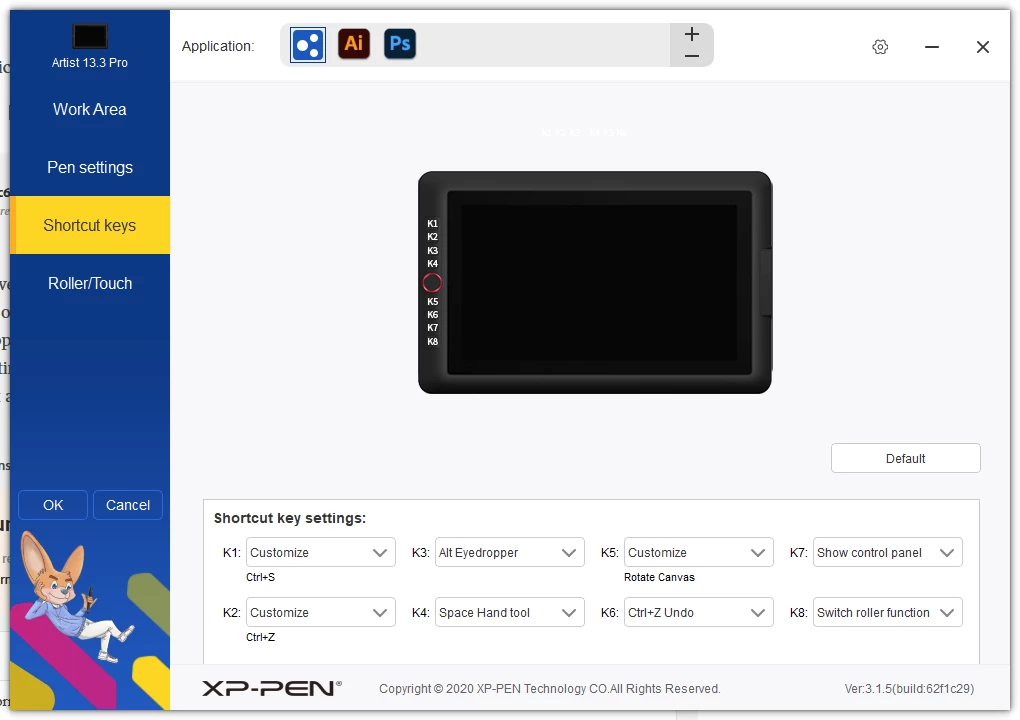The height and width of the screenshot is (720, 1020).
Task: Open the K2 Customize dropdown
Action: coord(321,612)
